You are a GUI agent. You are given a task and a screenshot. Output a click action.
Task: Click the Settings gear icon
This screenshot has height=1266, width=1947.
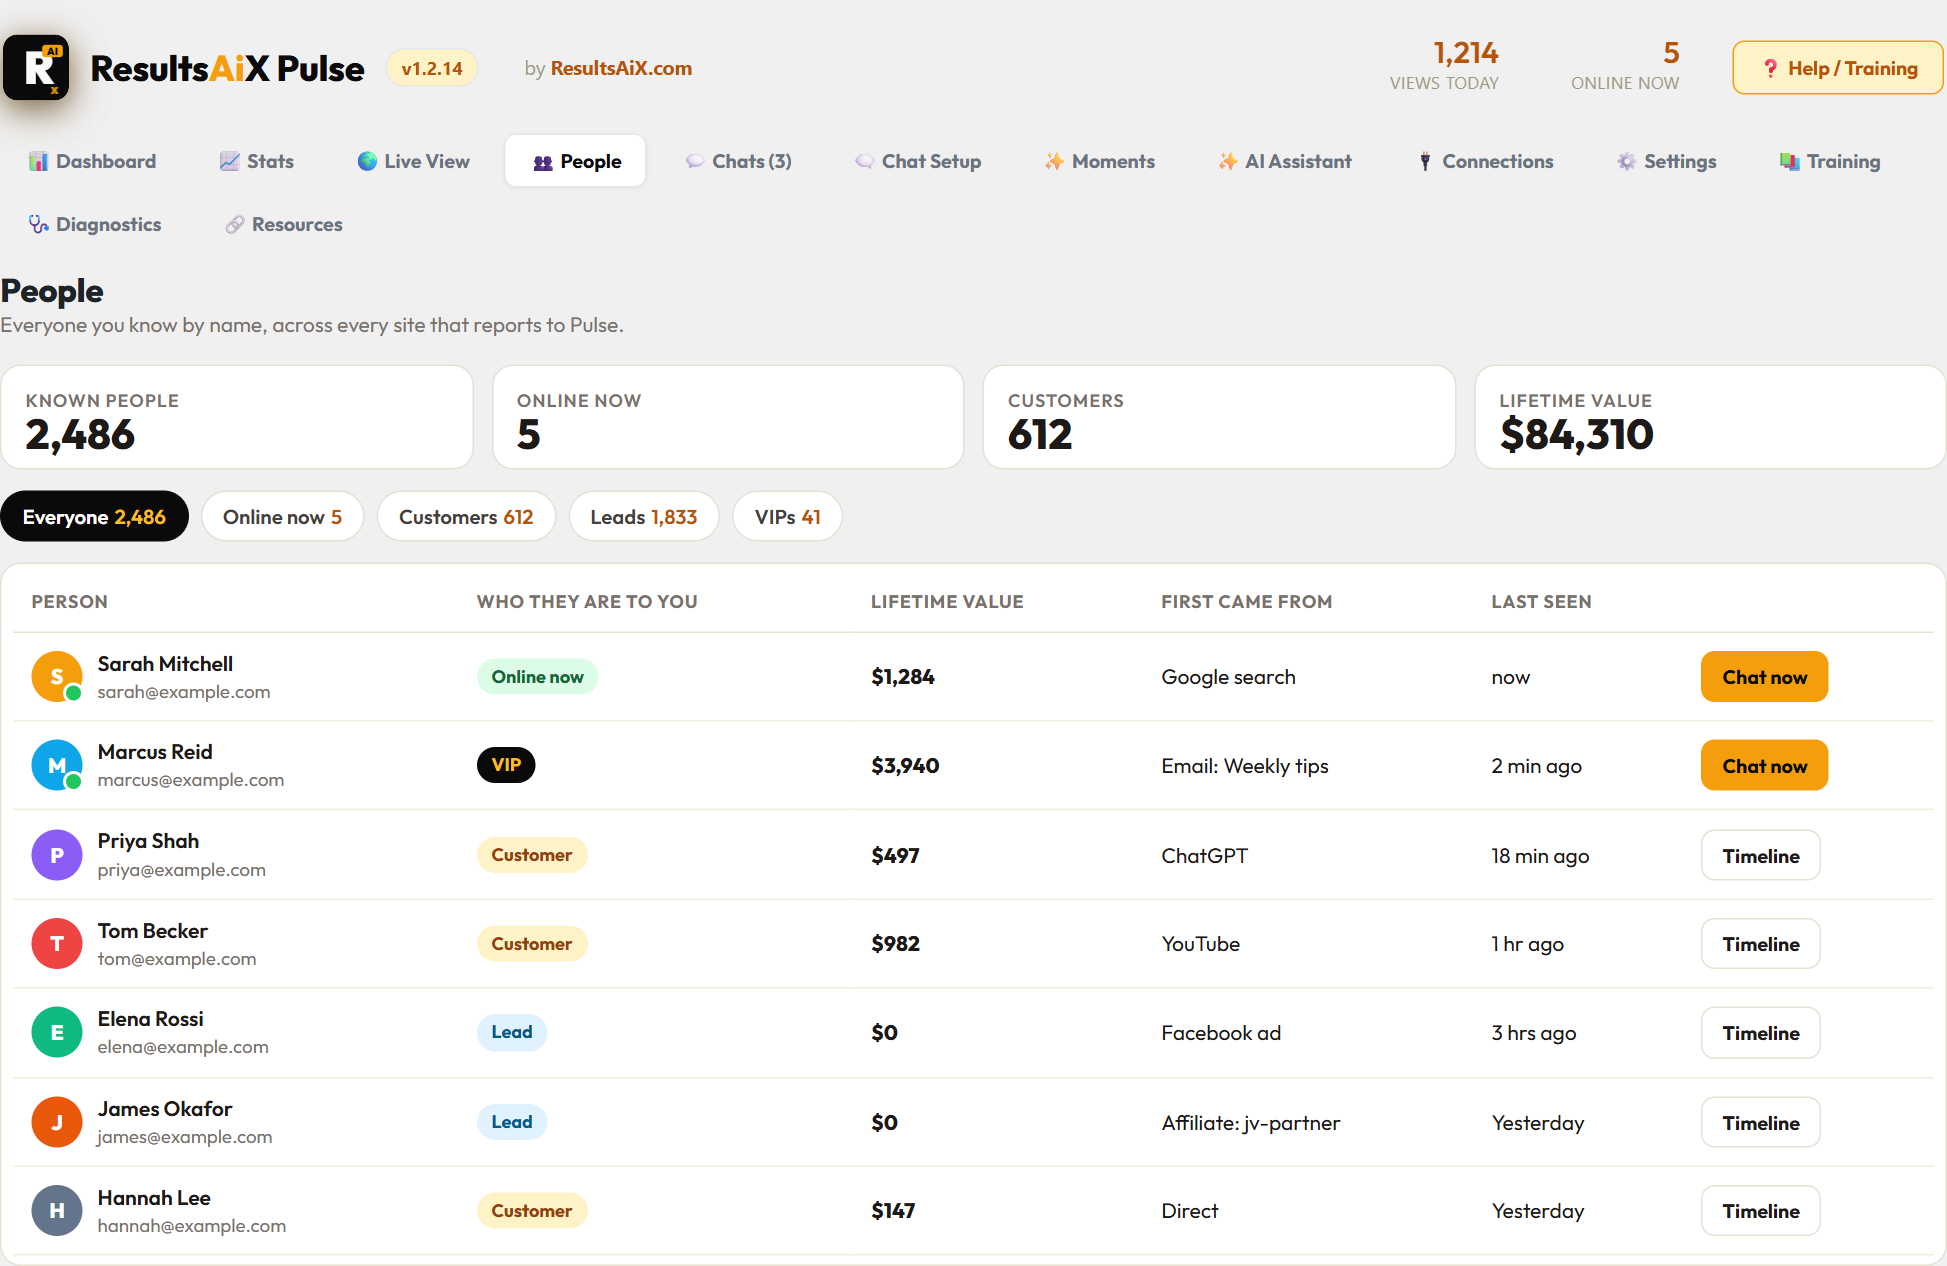click(1626, 162)
